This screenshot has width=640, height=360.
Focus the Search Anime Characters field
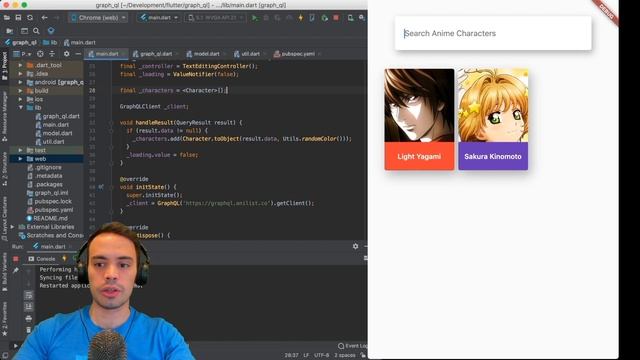point(493,33)
